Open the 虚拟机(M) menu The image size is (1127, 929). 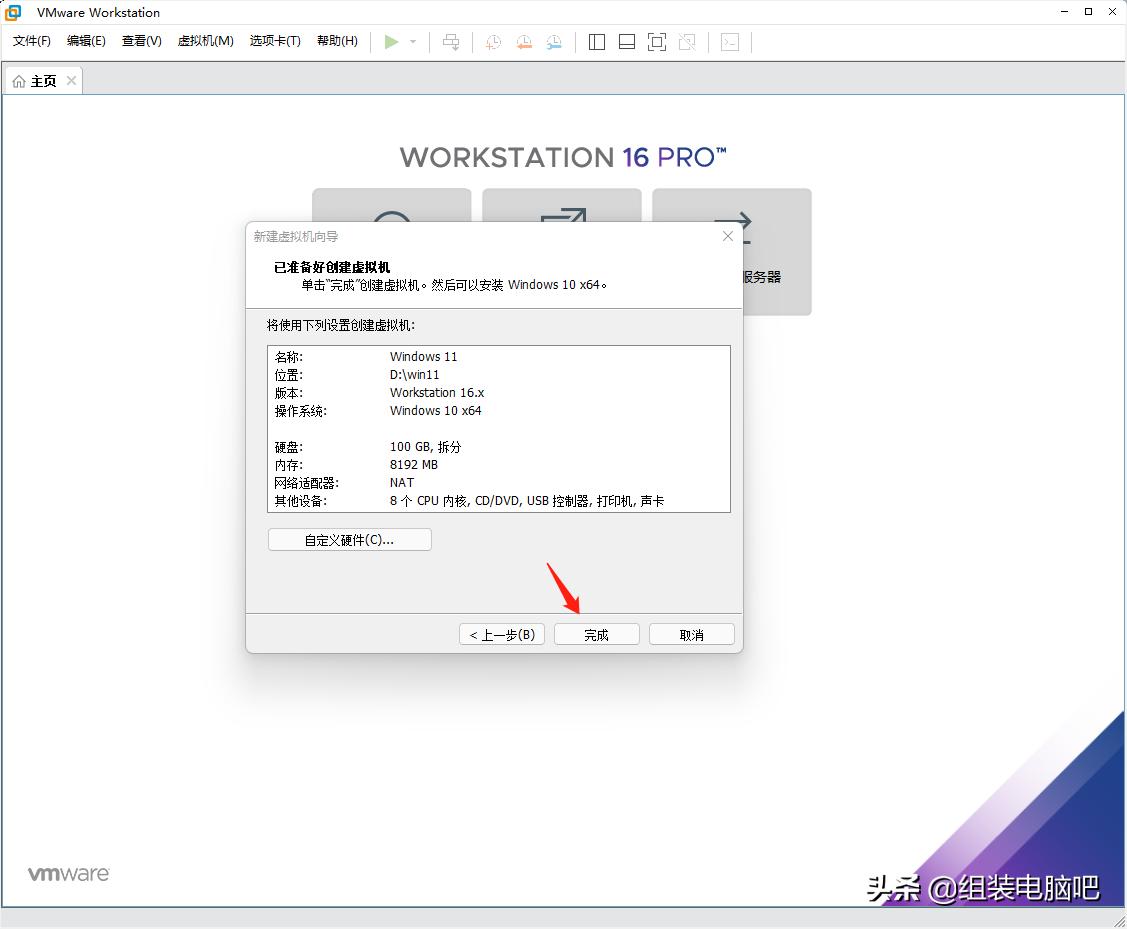pos(205,42)
